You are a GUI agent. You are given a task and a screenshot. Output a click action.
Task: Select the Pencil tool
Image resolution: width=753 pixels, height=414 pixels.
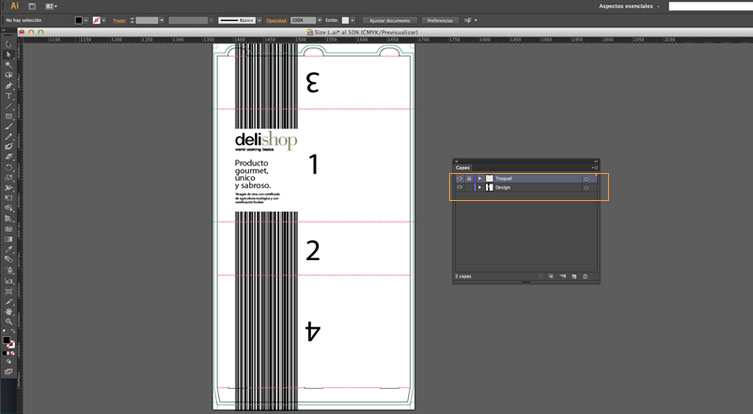(x=8, y=136)
